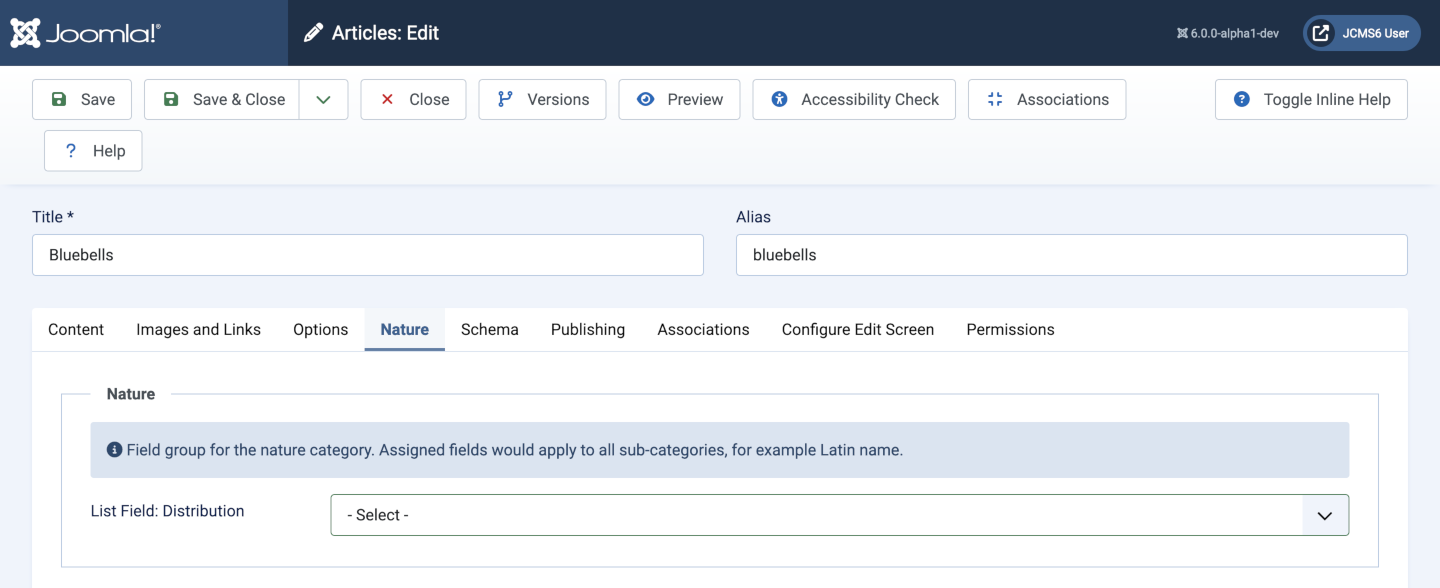Open the Images and Links tab
Screen dimensions: 1440x588
pos(198,329)
